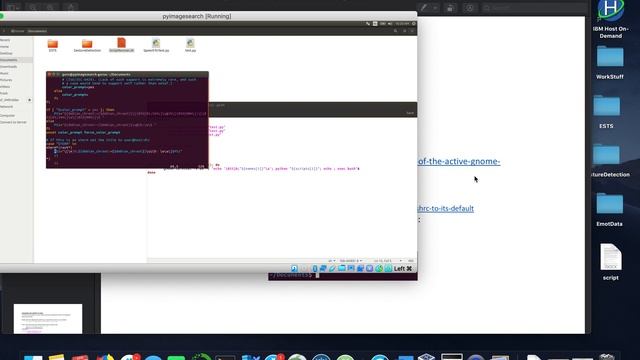
Task: Click the markup pencil icon in Mac toolbar
Action: tap(424, 7)
